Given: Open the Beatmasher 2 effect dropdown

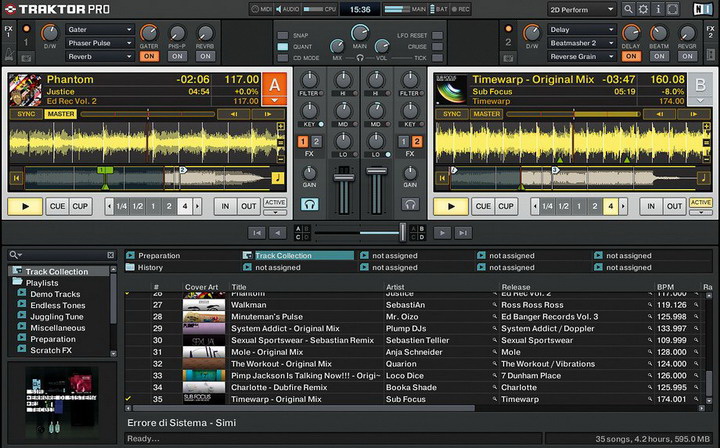Looking at the screenshot, I should [581, 43].
